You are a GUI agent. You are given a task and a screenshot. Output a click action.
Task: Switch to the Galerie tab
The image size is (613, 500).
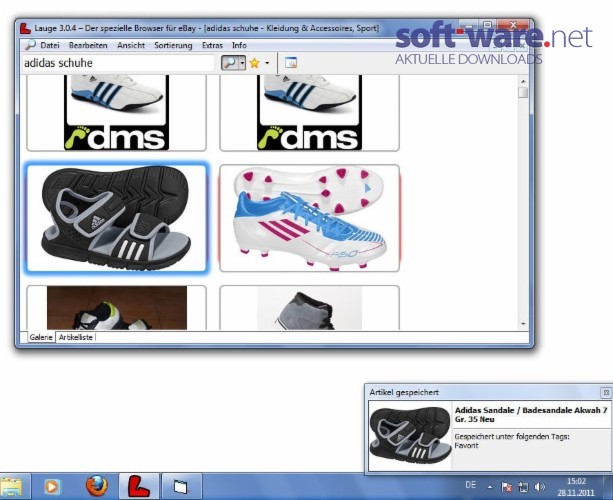(x=41, y=337)
